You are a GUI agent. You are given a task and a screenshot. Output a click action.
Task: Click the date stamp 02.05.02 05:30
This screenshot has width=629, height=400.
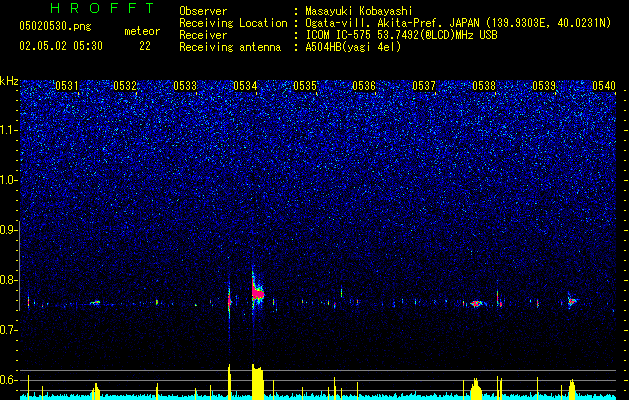[61, 46]
